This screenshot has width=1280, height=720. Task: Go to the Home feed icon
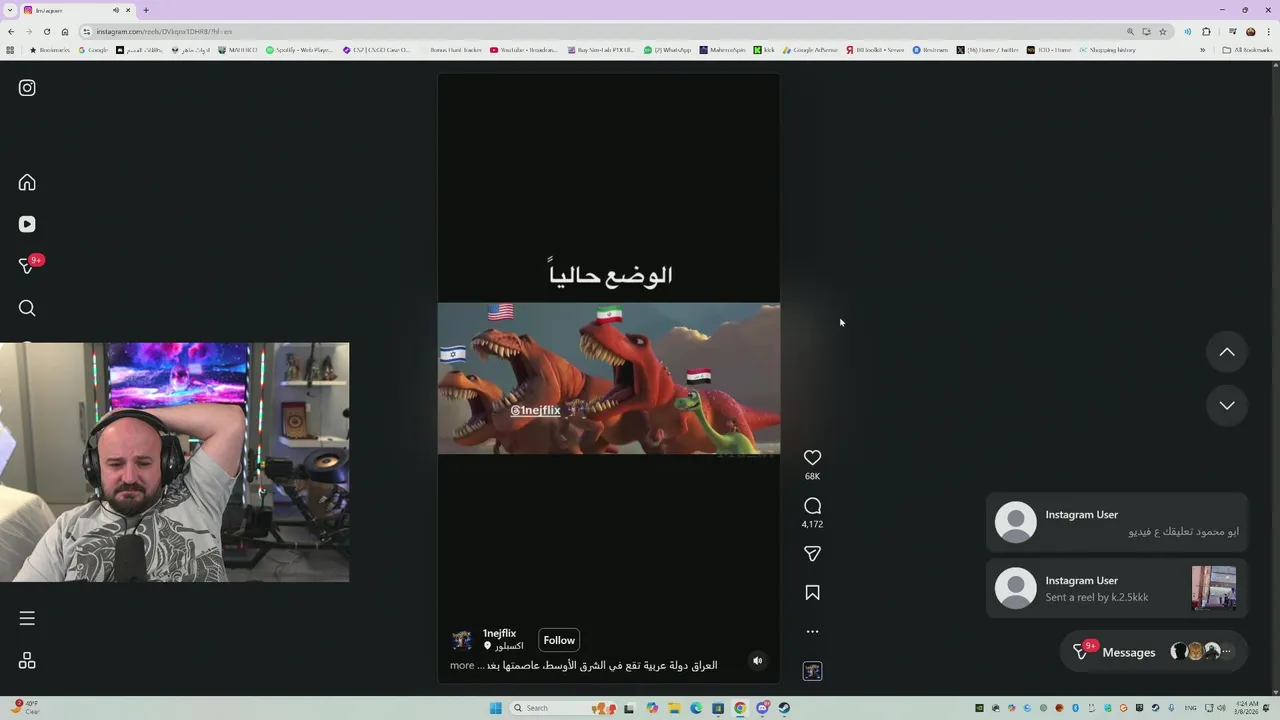click(x=27, y=182)
